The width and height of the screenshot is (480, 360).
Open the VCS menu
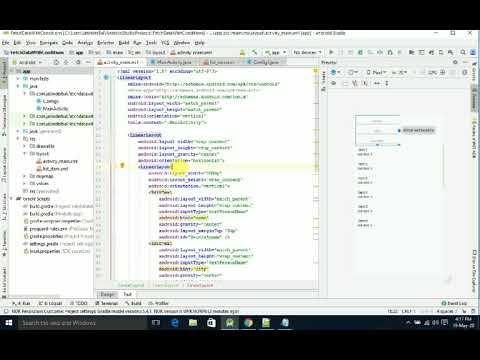[165, 43]
